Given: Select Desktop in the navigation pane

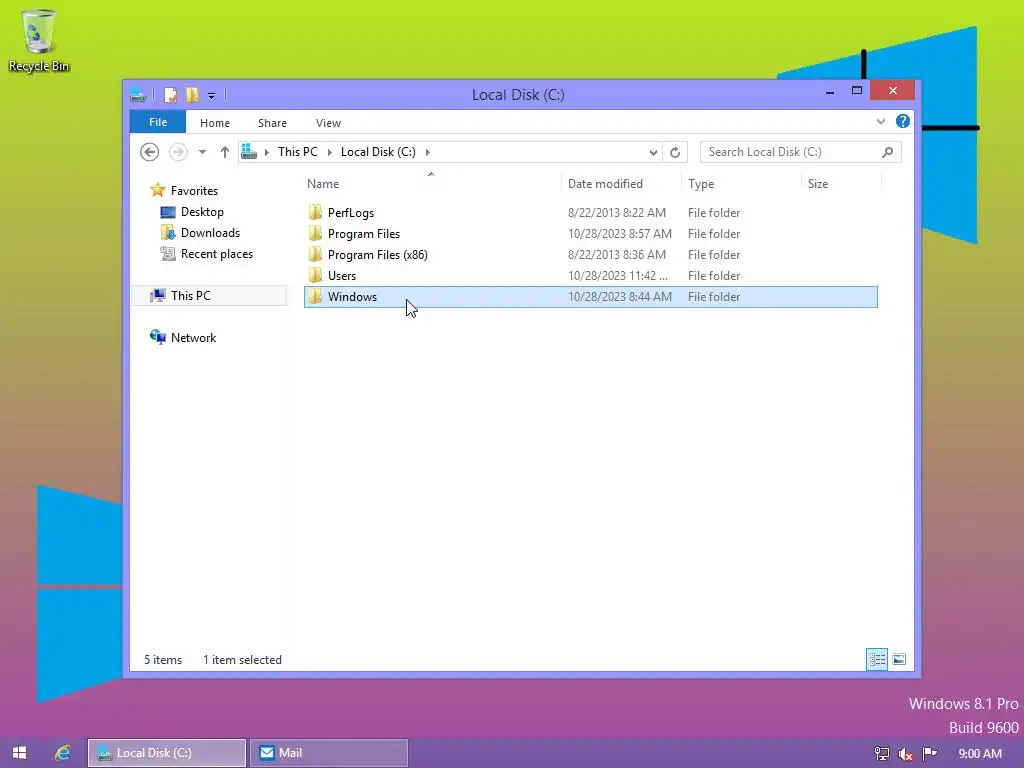Looking at the screenshot, I should 202,212.
